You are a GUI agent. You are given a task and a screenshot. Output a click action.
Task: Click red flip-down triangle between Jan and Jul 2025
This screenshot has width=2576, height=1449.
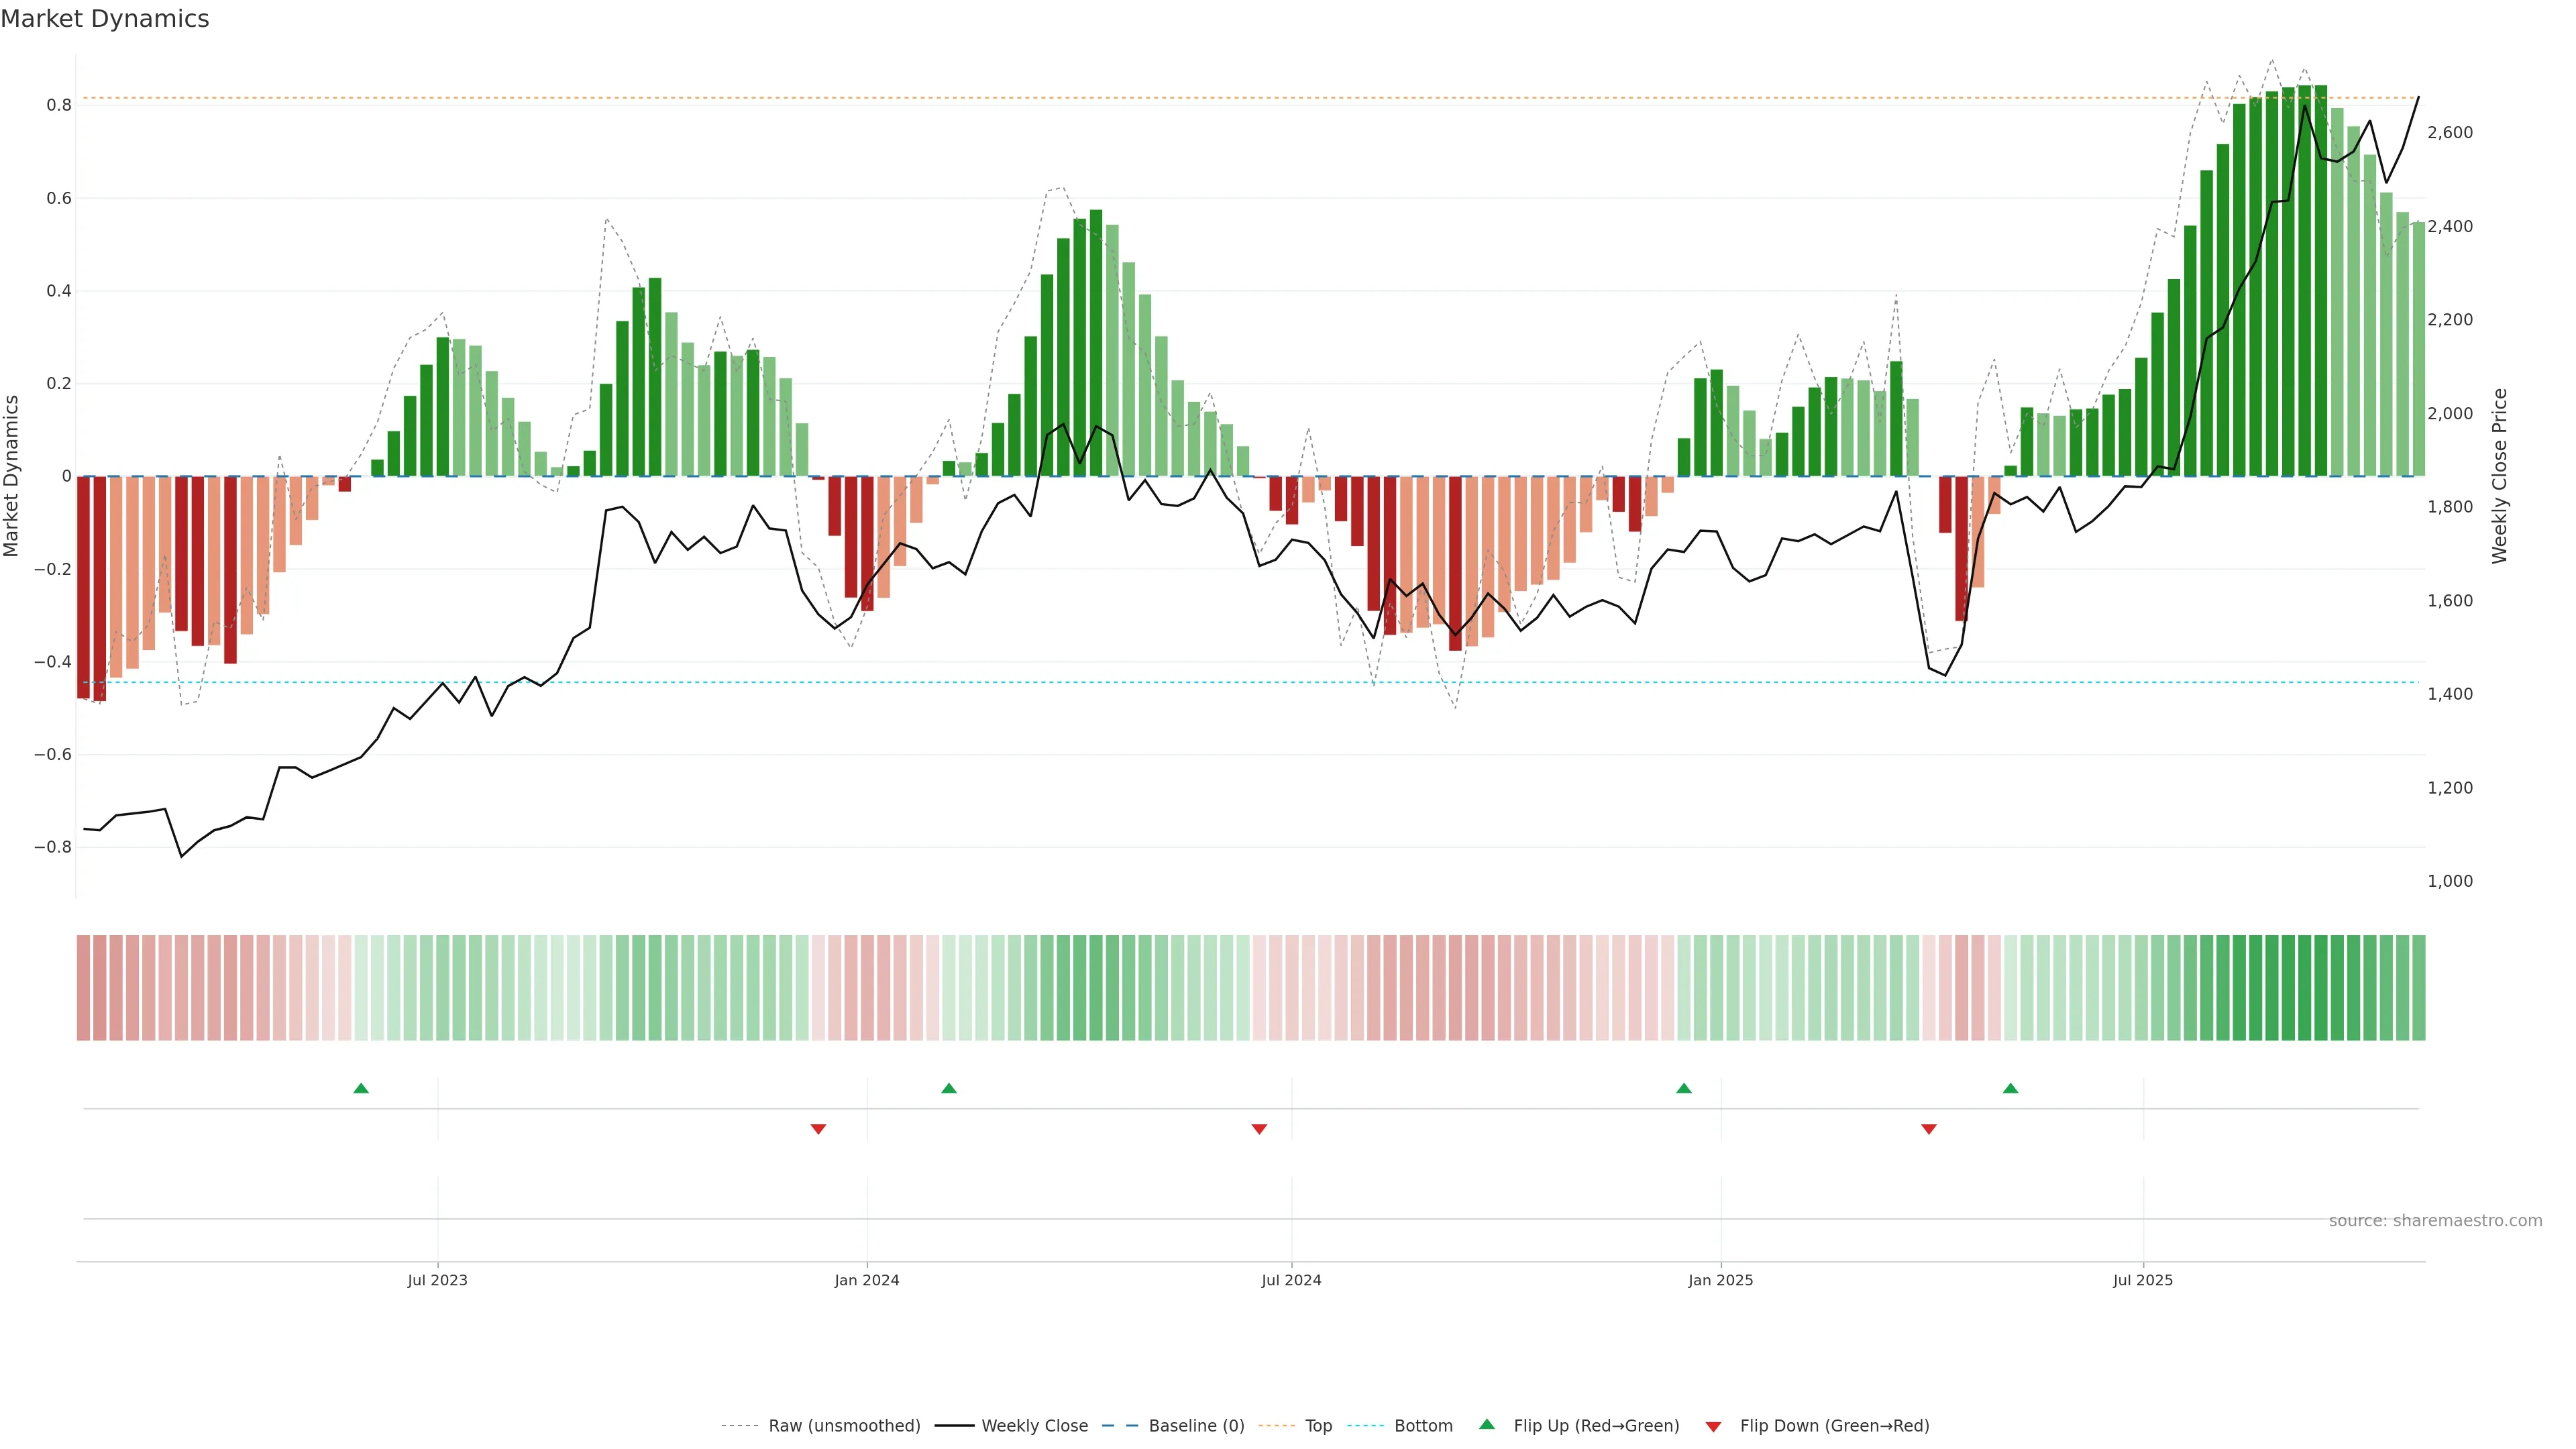click(x=1929, y=1129)
